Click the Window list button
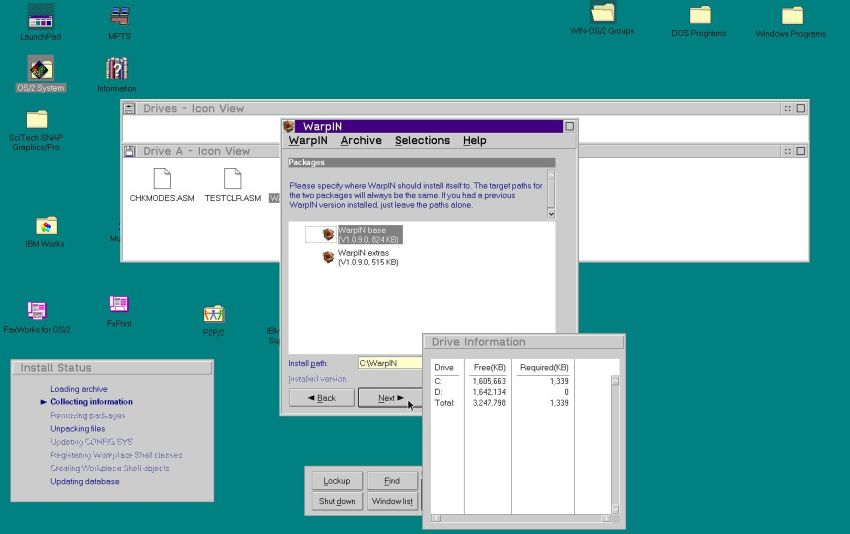This screenshot has height=534, width=850. pos(392,501)
